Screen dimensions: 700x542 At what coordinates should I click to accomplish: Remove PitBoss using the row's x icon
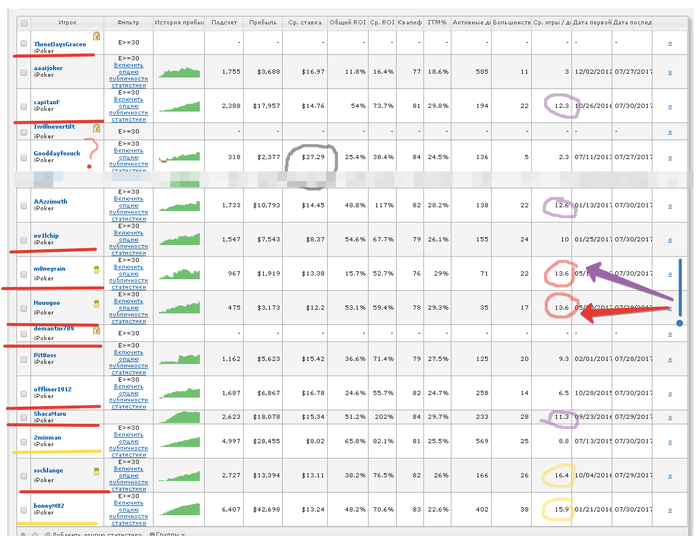670,359
